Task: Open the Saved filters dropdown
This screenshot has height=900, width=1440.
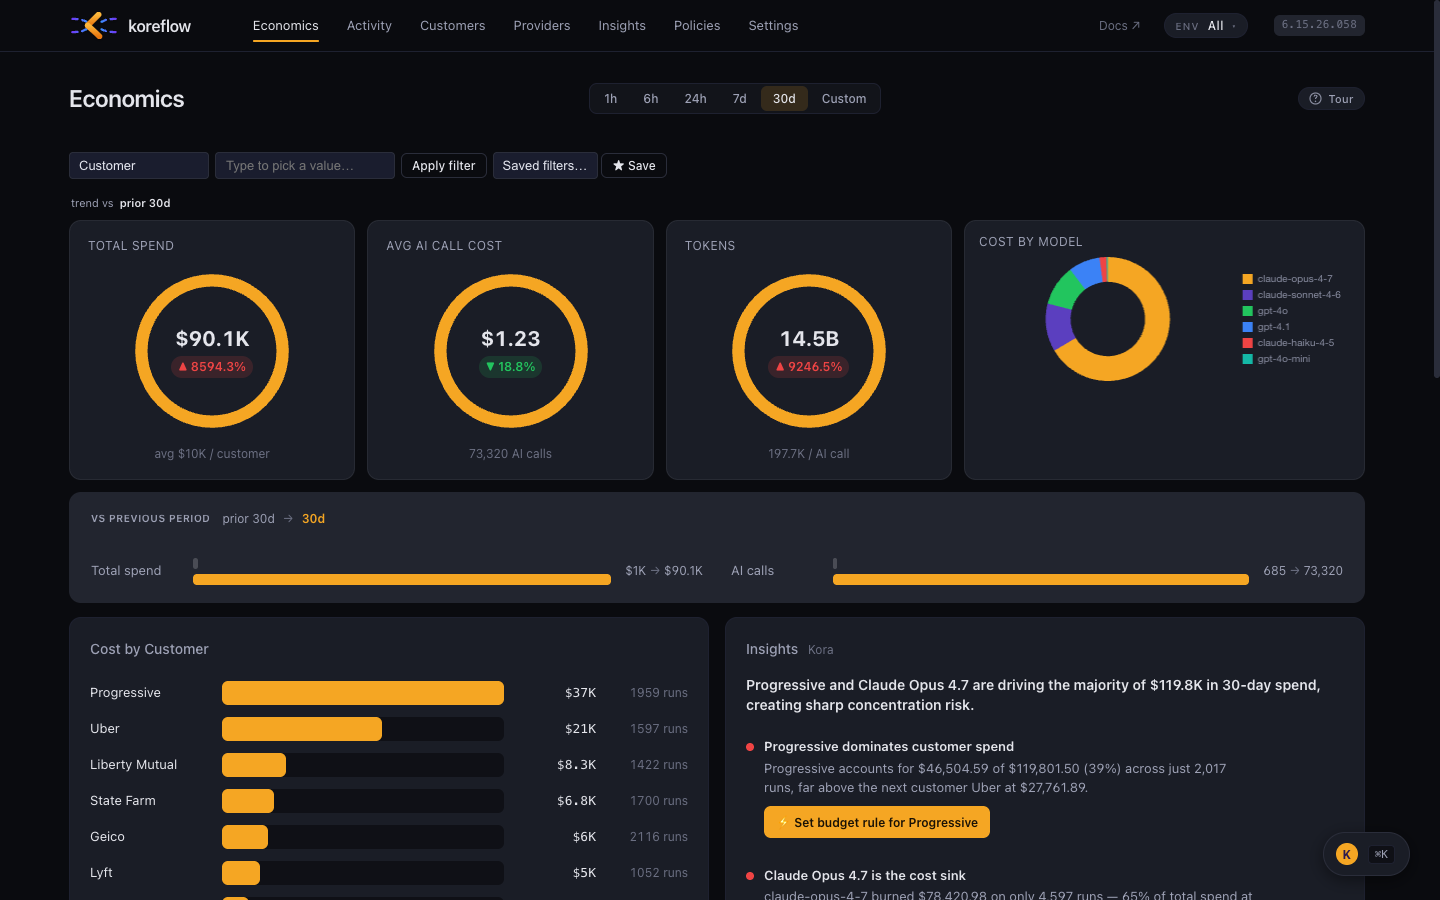Action: 545,166
